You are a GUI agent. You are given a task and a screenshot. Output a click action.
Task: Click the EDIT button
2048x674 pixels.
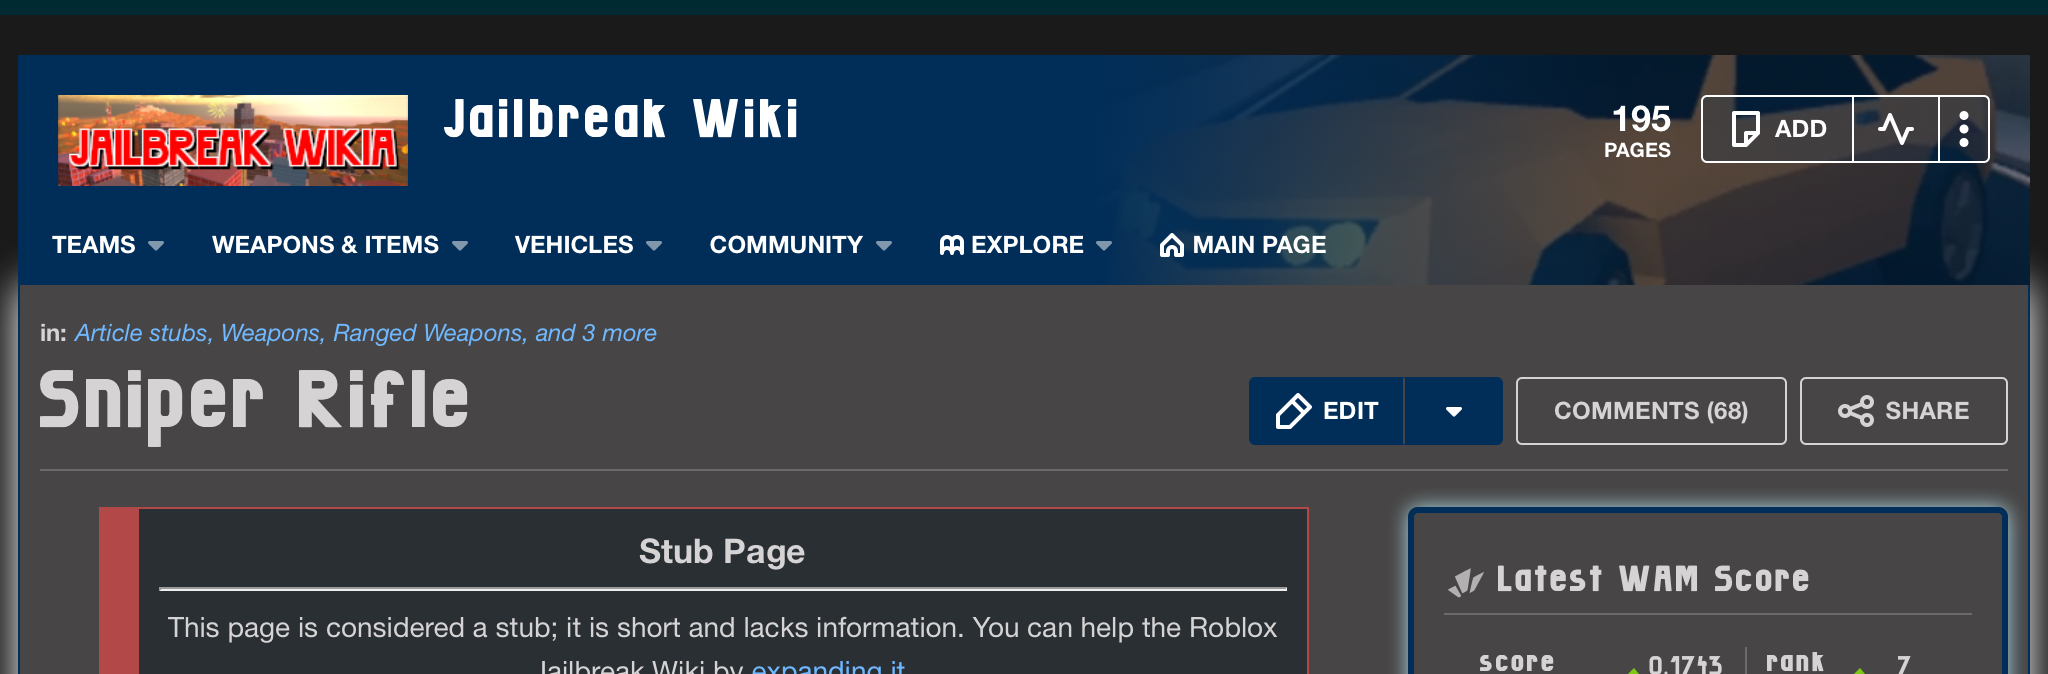1327,411
